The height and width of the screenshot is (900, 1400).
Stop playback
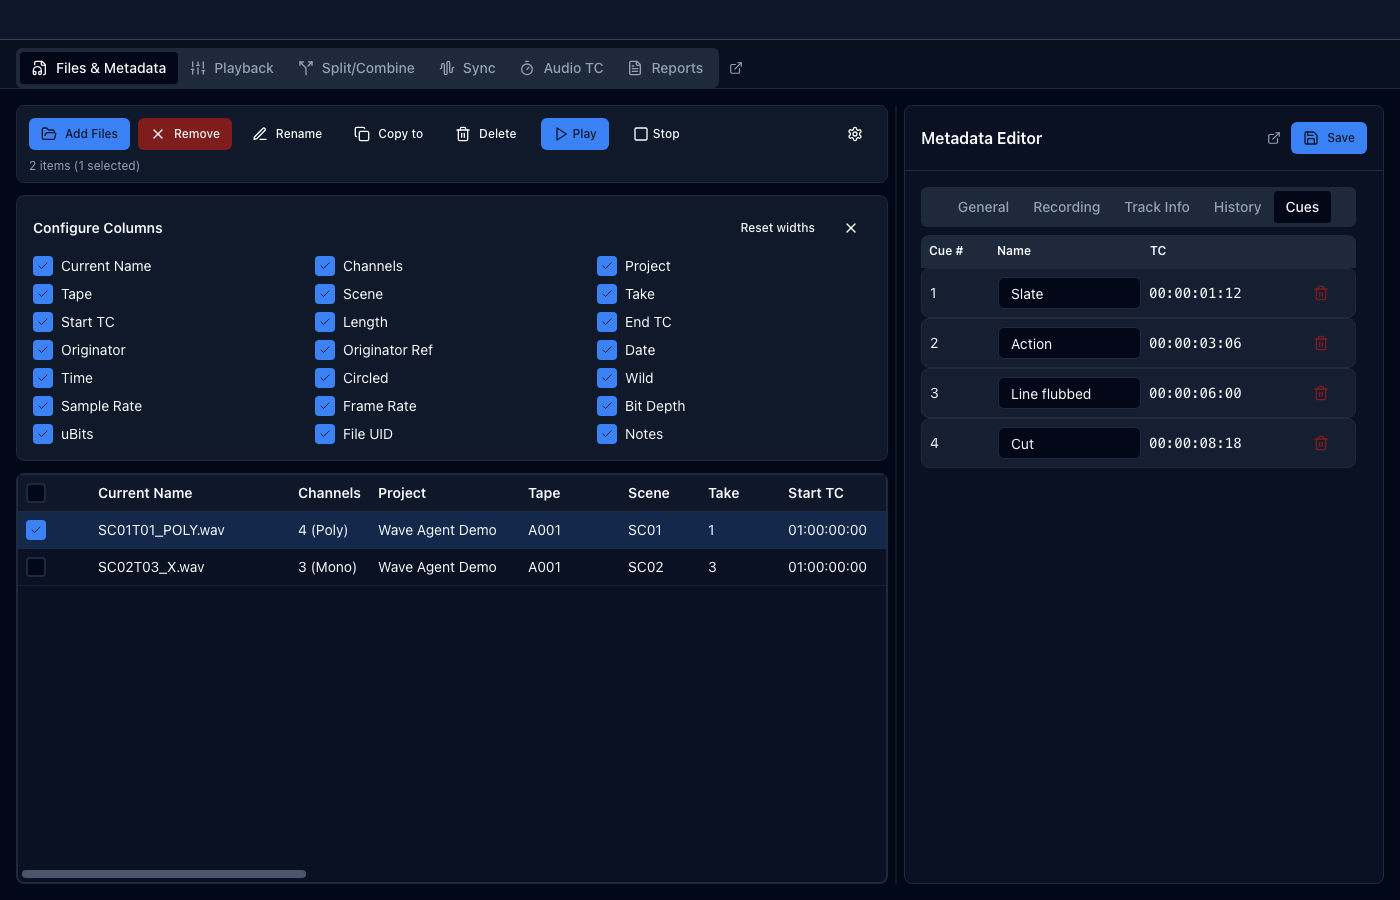(x=657, y=134)
